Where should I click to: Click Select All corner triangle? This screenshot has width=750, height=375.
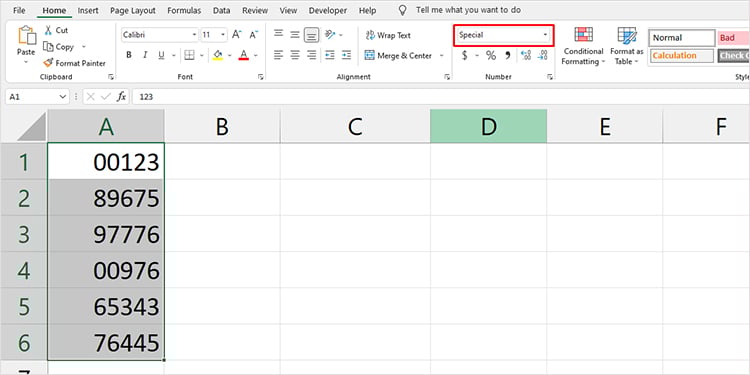point(31,126)
